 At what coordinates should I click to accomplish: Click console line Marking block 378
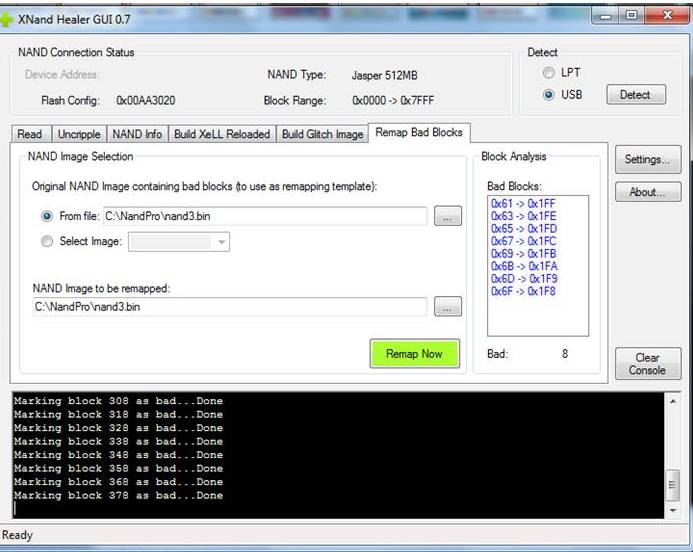click(118, 495)
